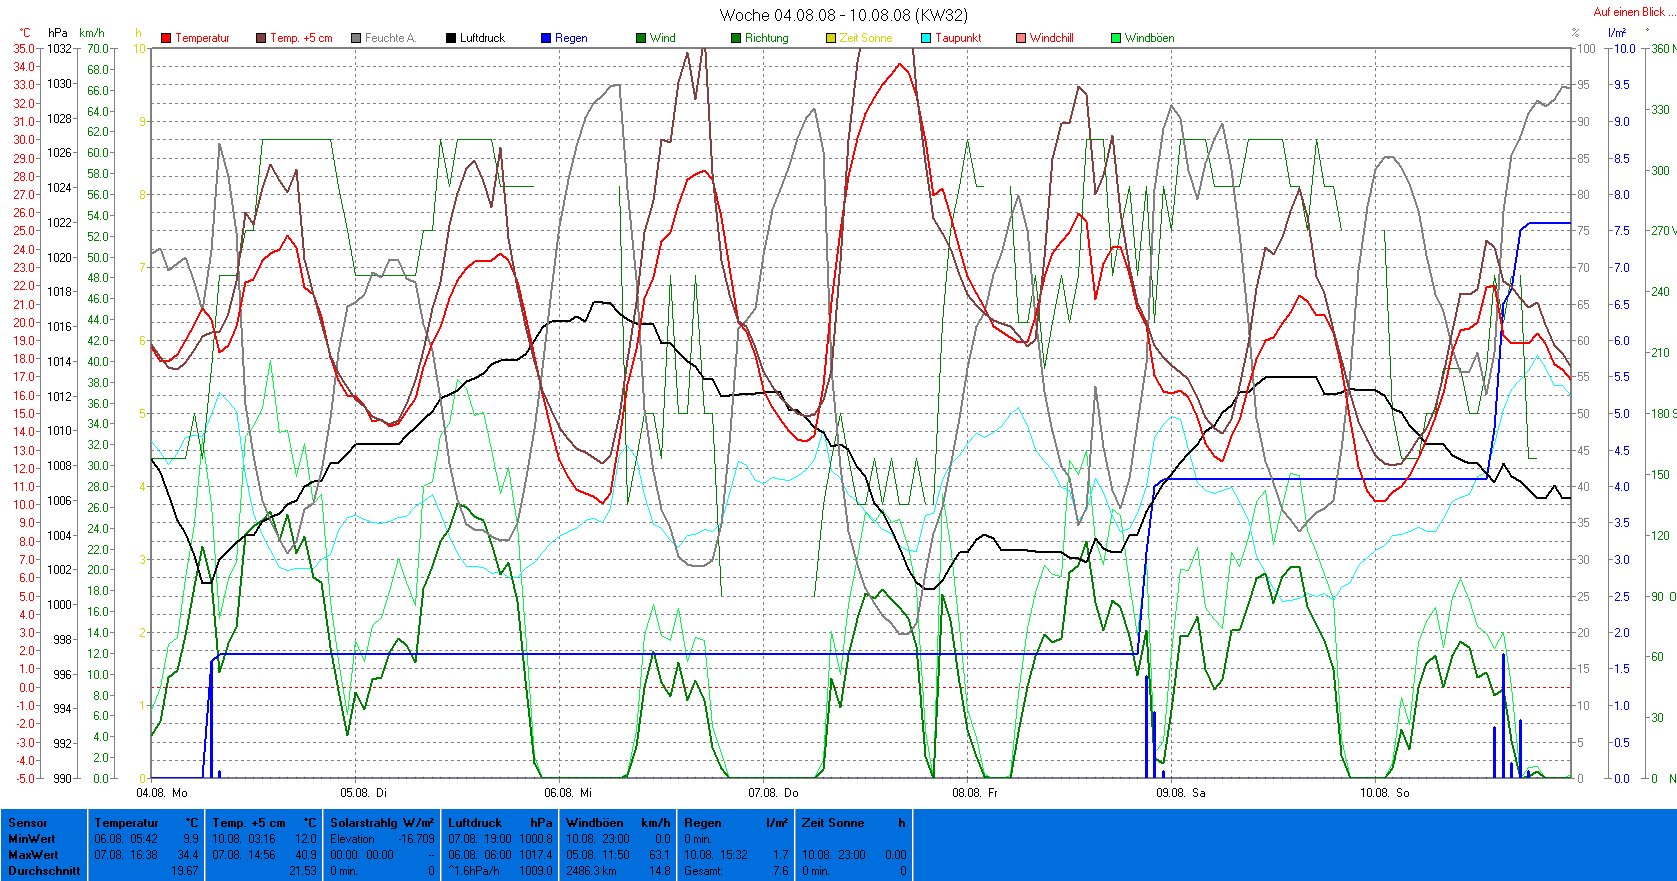The image size is (1677, 881).
Task: Click the bright green Windböen legend square
Action: pyautogui.click(x=1116, y=38)
